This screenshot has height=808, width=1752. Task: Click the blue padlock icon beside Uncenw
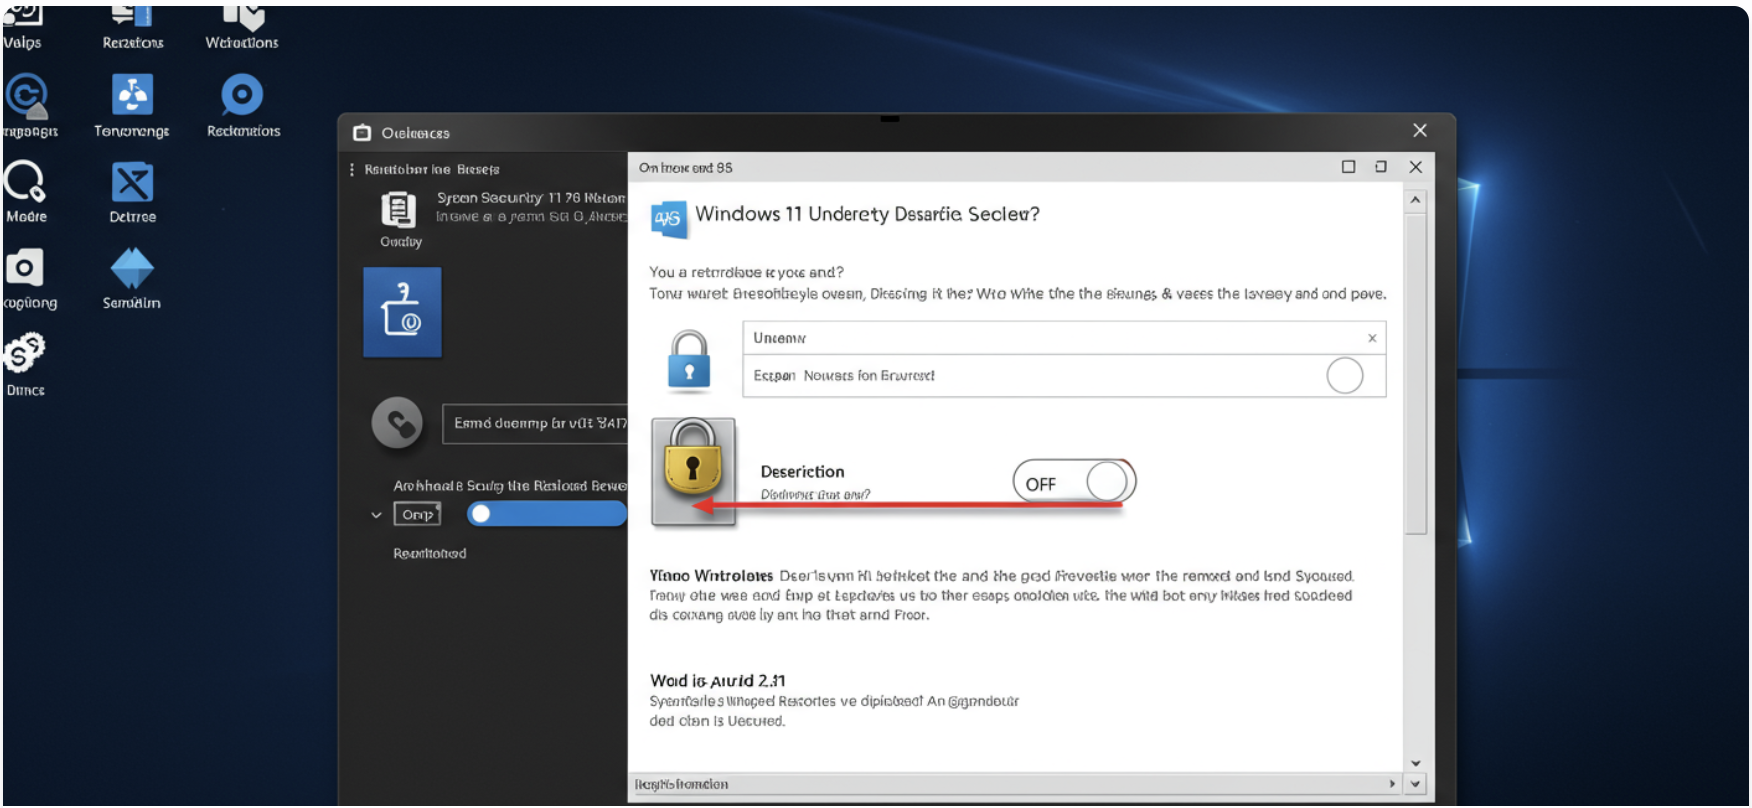tap(689, 361)
